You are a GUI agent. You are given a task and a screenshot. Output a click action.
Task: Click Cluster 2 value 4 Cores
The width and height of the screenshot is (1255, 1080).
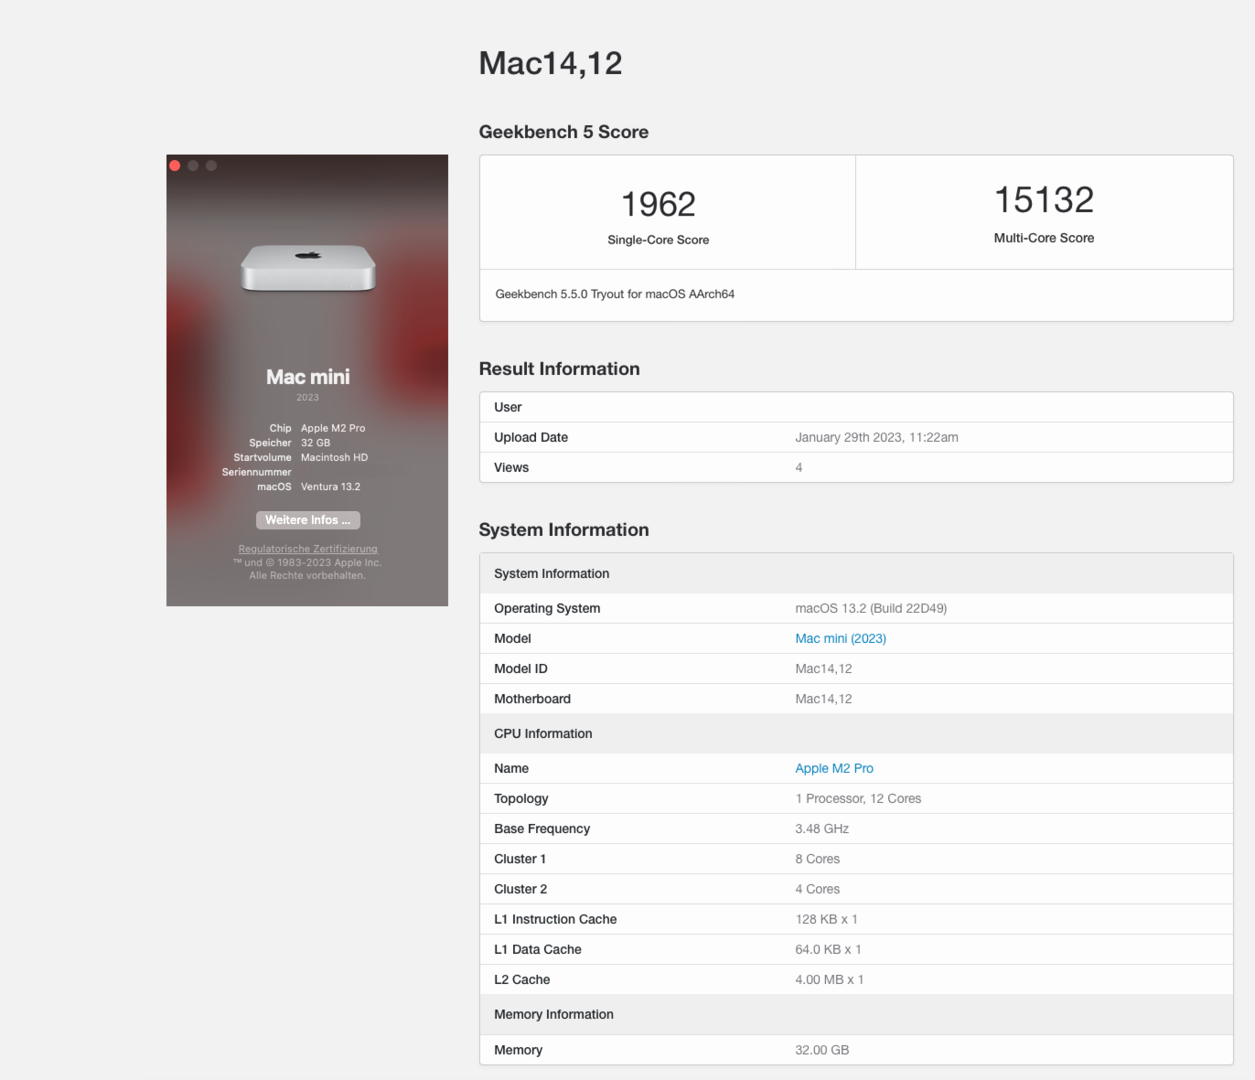818,889
